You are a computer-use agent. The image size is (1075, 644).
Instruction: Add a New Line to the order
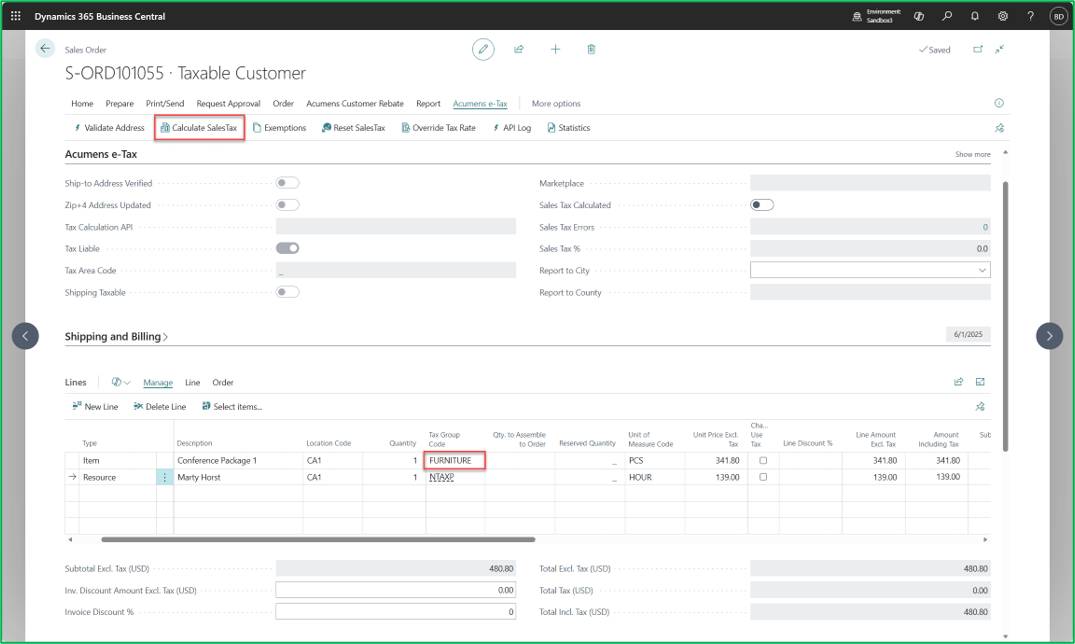coord(95,407)
